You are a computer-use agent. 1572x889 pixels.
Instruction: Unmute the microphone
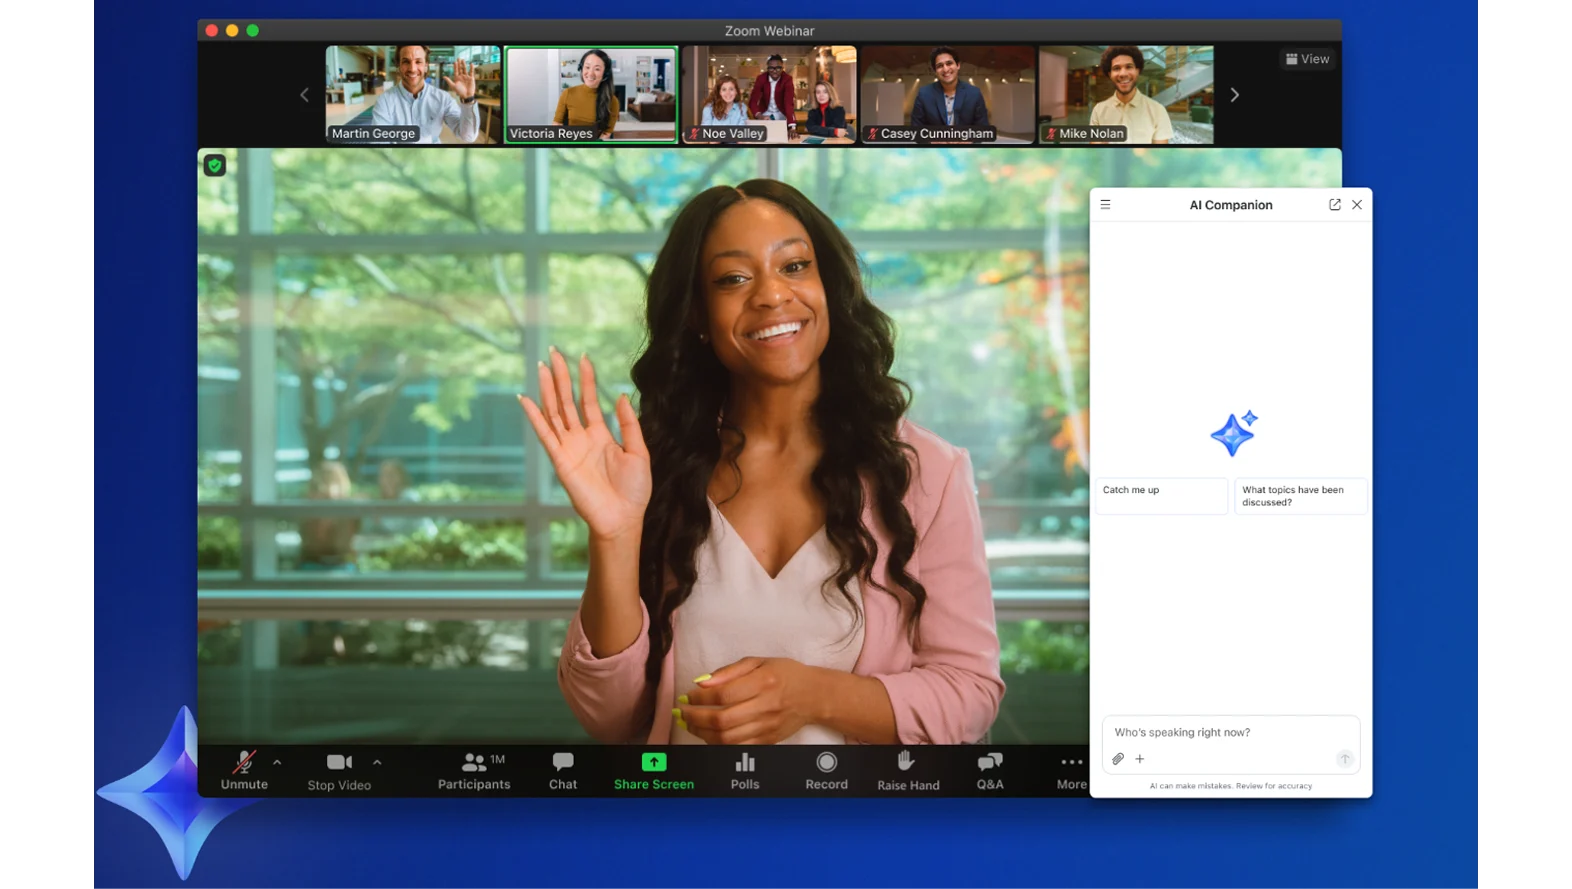[x=244, y=771]
